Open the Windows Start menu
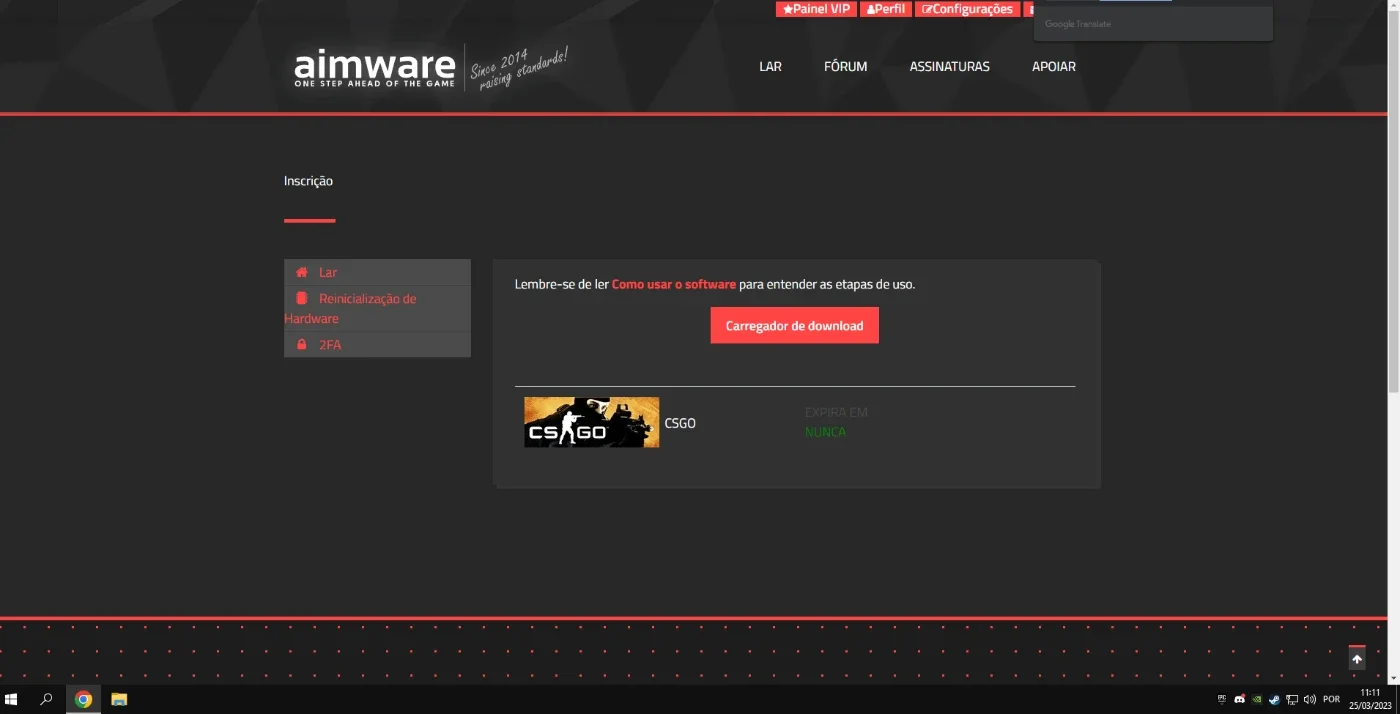The image size is (1400, 714). point(12,699)
